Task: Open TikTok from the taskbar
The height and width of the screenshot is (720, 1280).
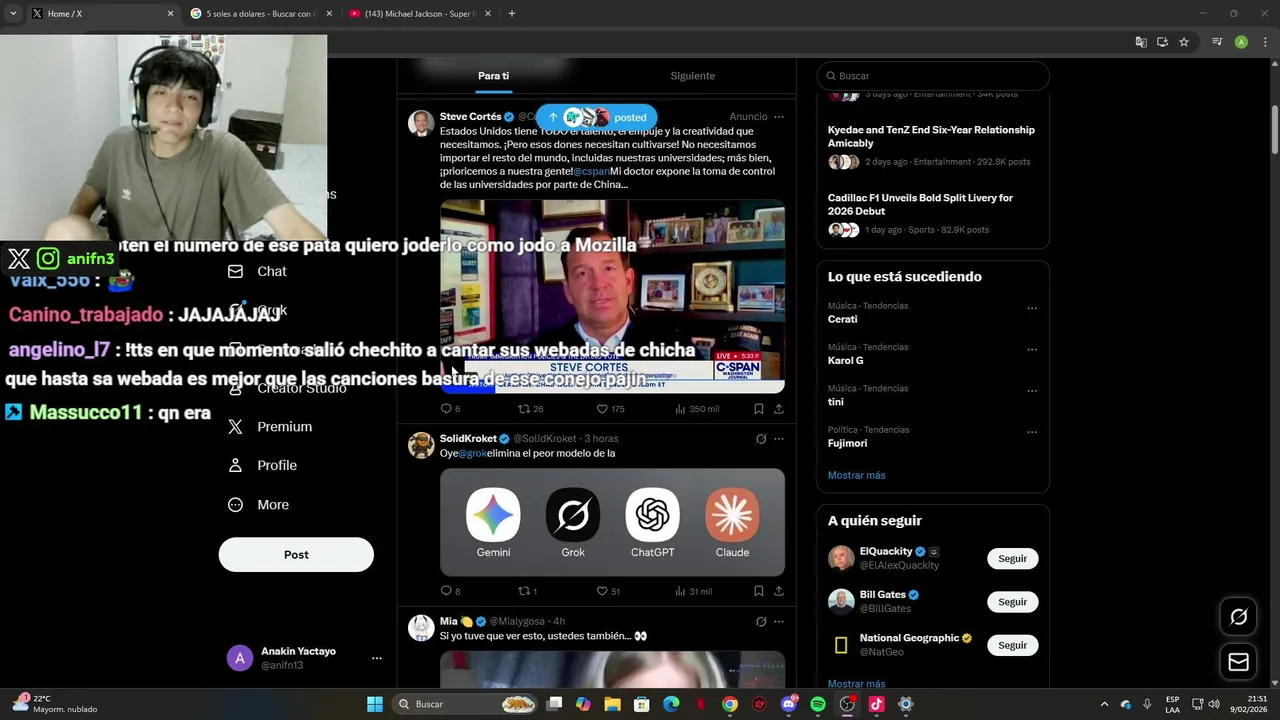Action: 876,704
